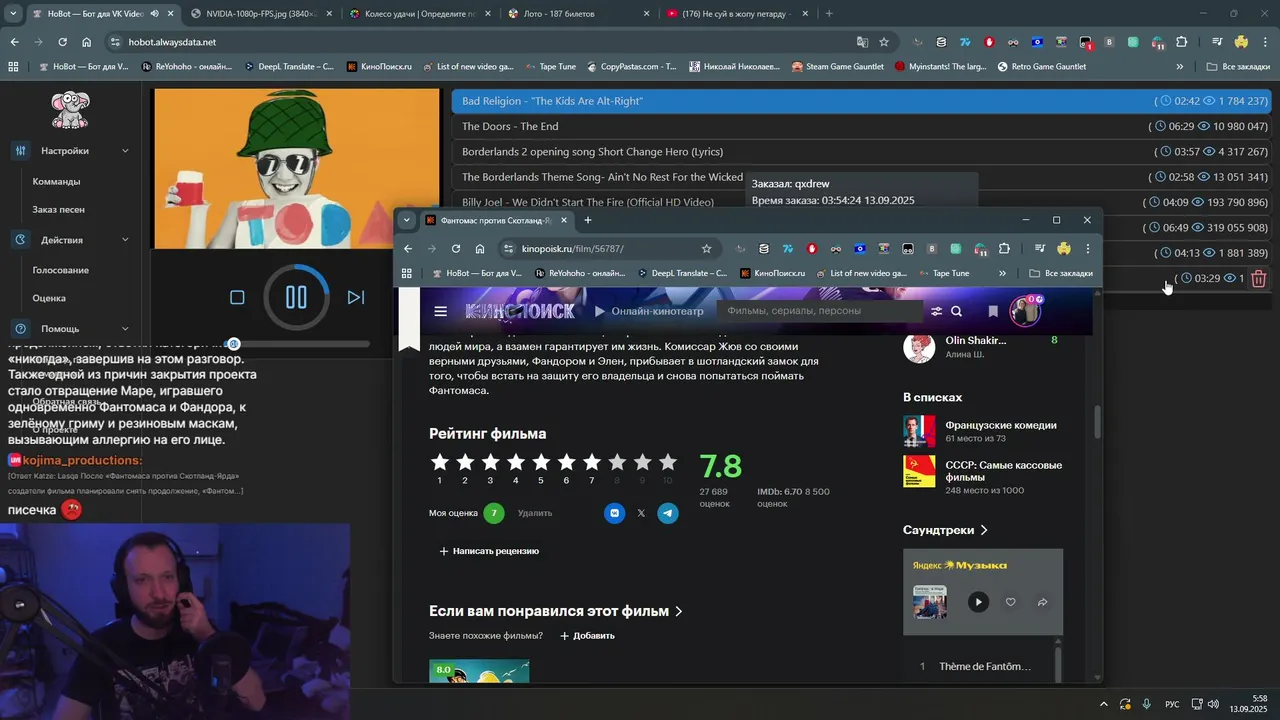1280x720 pixels.
Task: Open the tab search arrow in Kinopoisk window
Action: click(407, 220)
